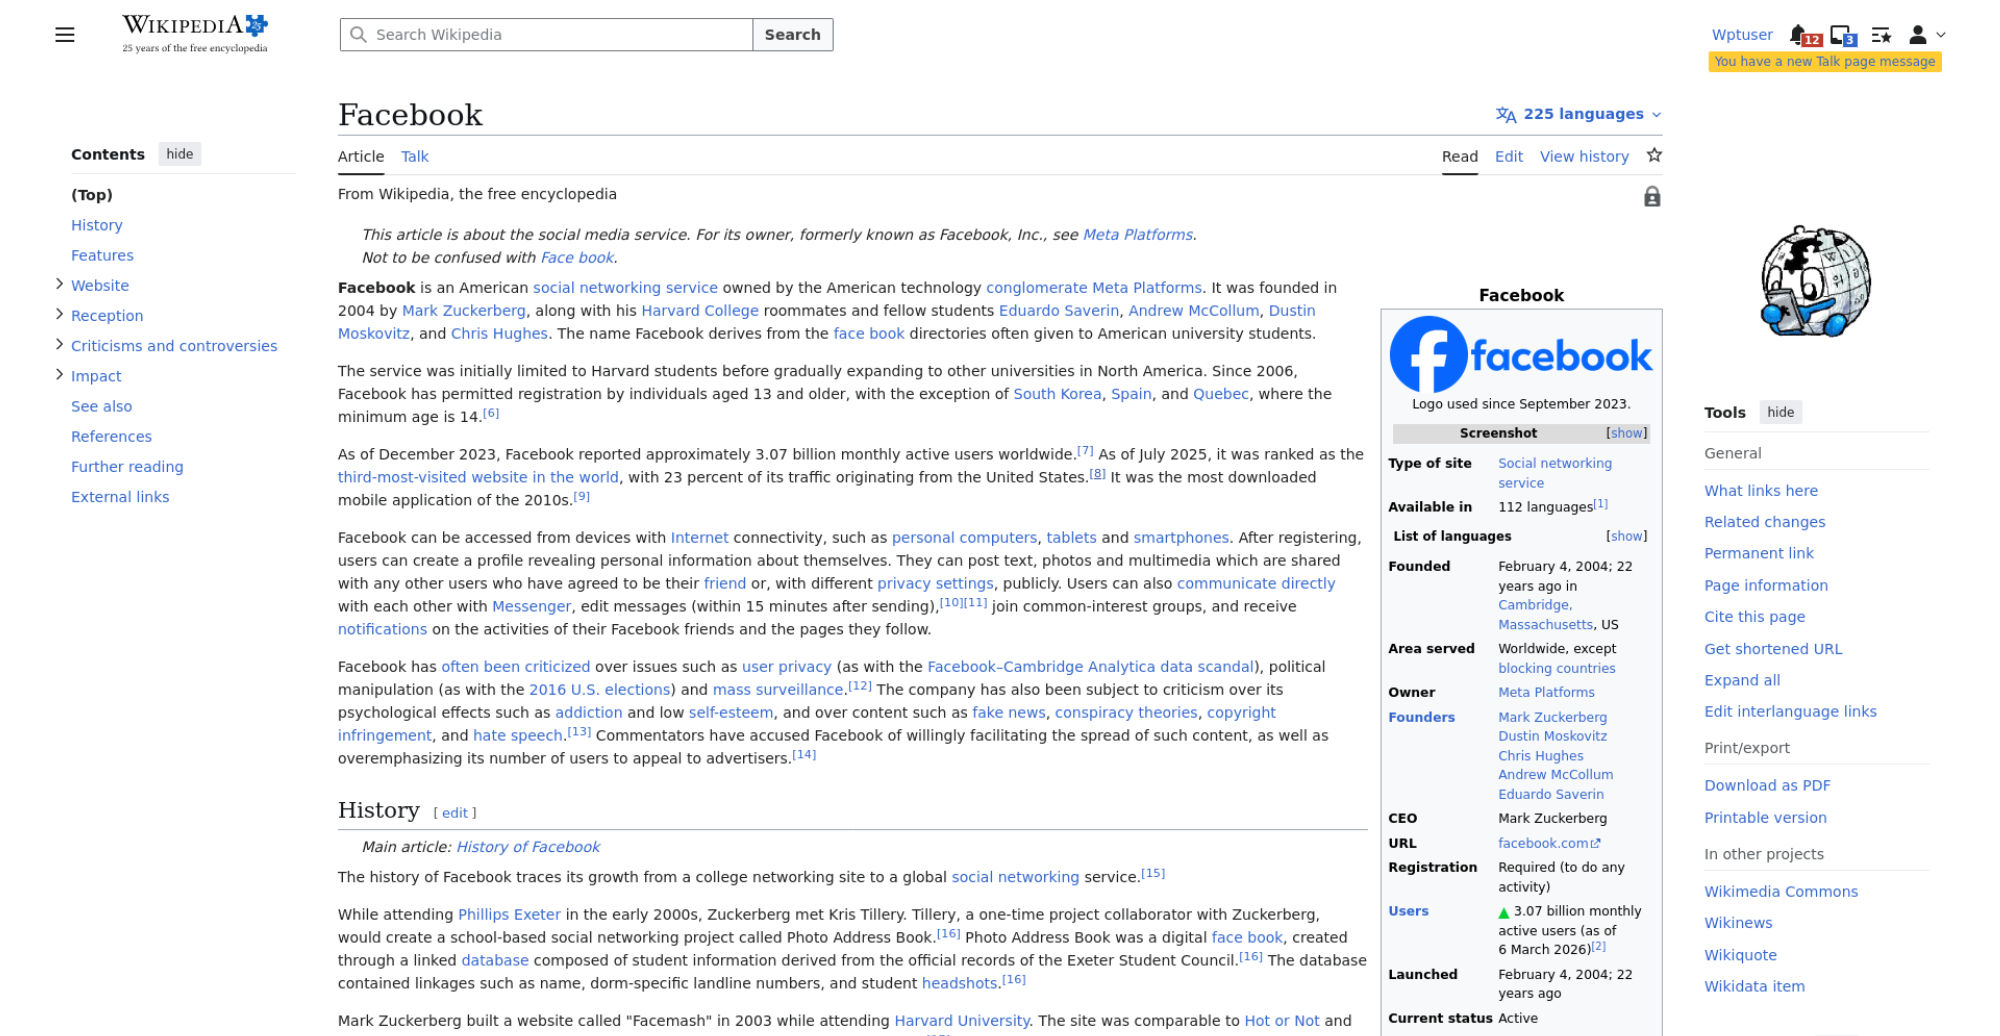
Task: Open the watchlist icon
Action: 1881,35
